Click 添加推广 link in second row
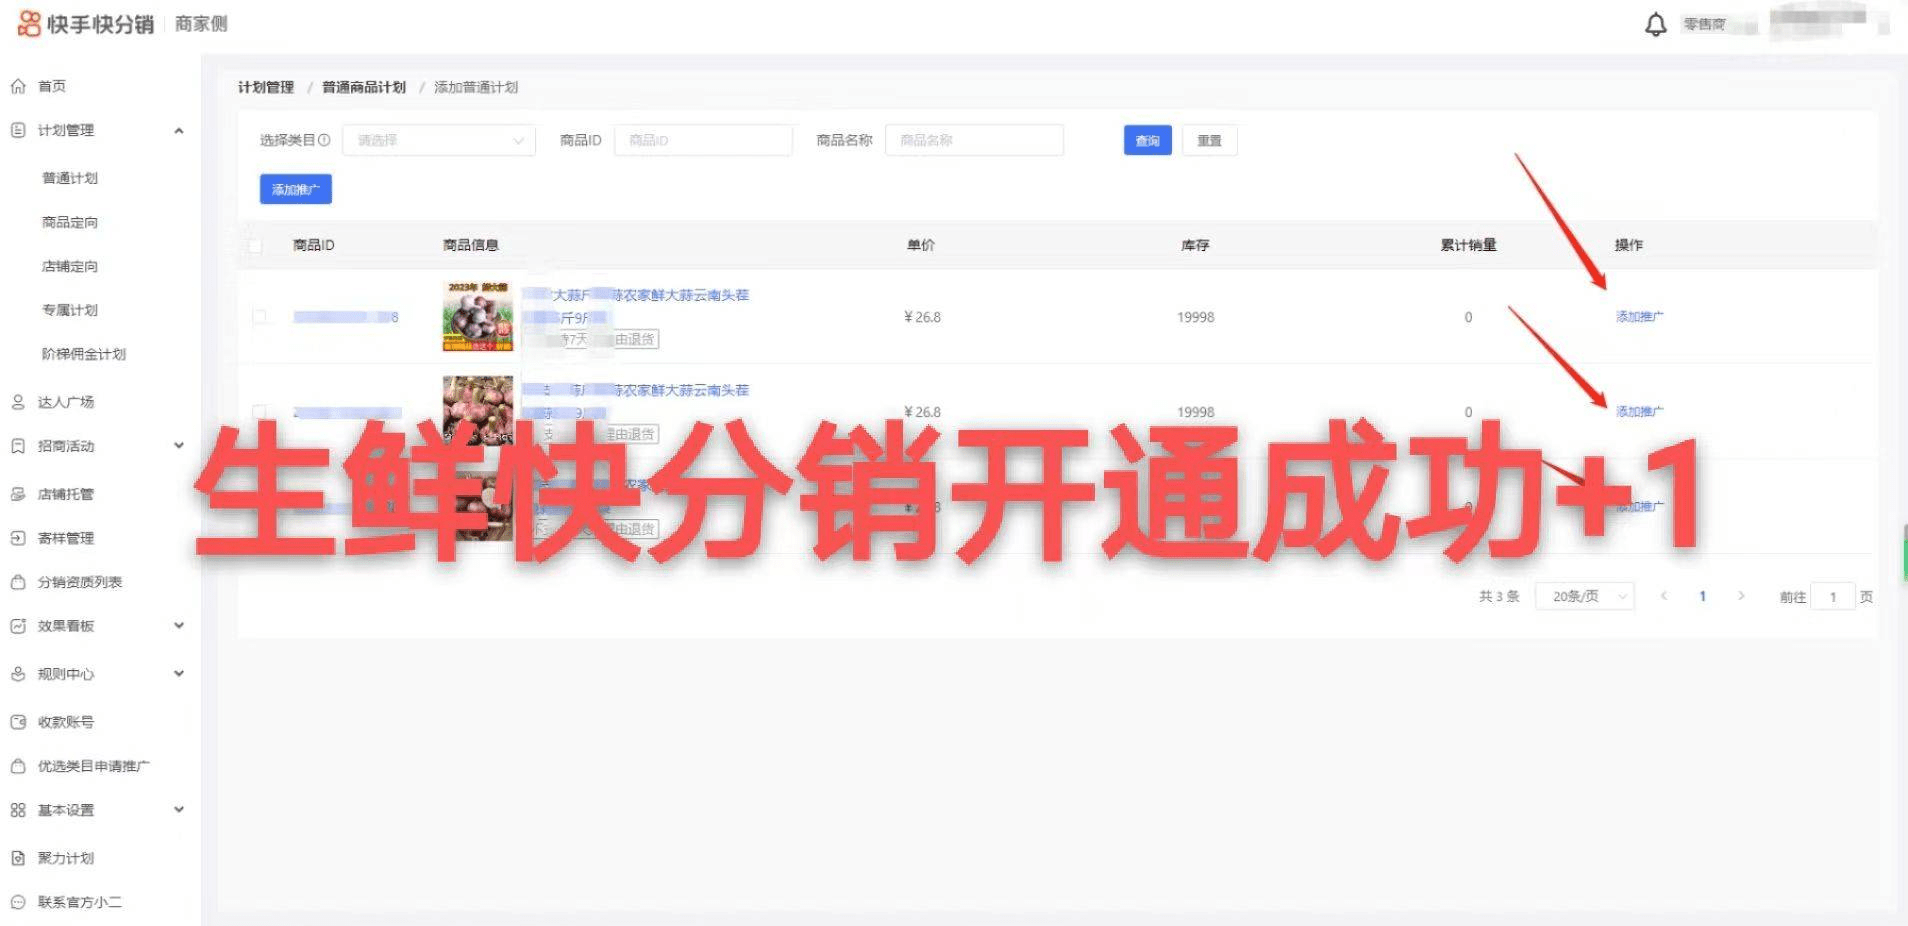 [1640, 412]
